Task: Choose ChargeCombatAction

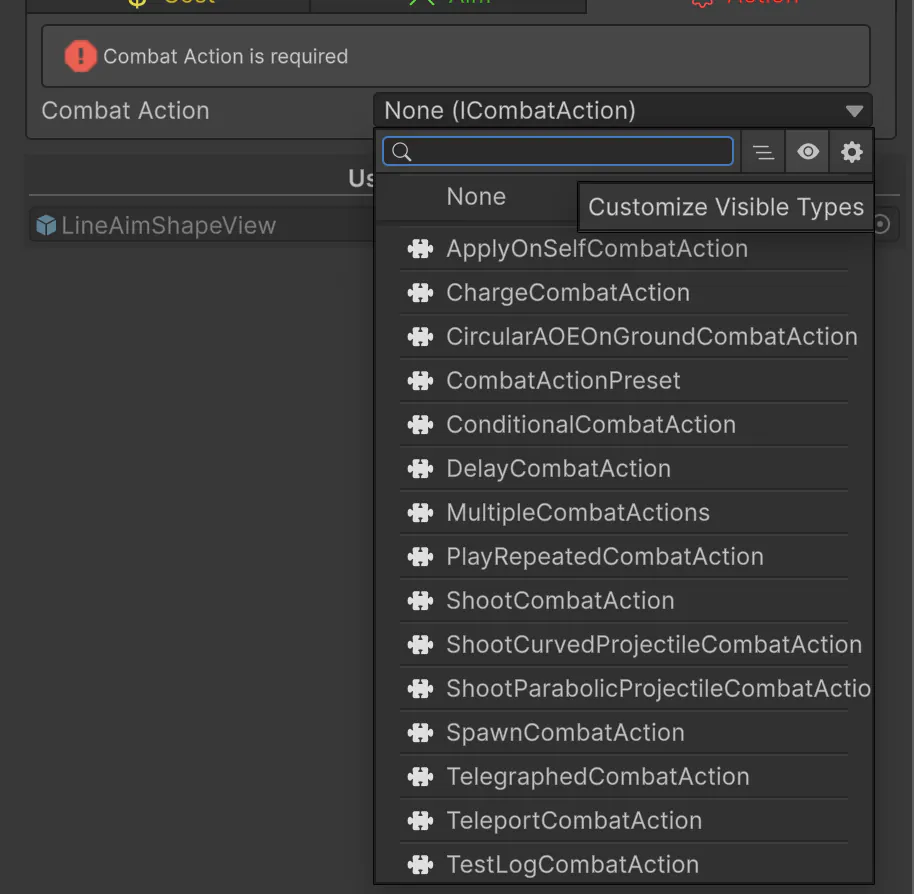Action: (x=624, y=293)
